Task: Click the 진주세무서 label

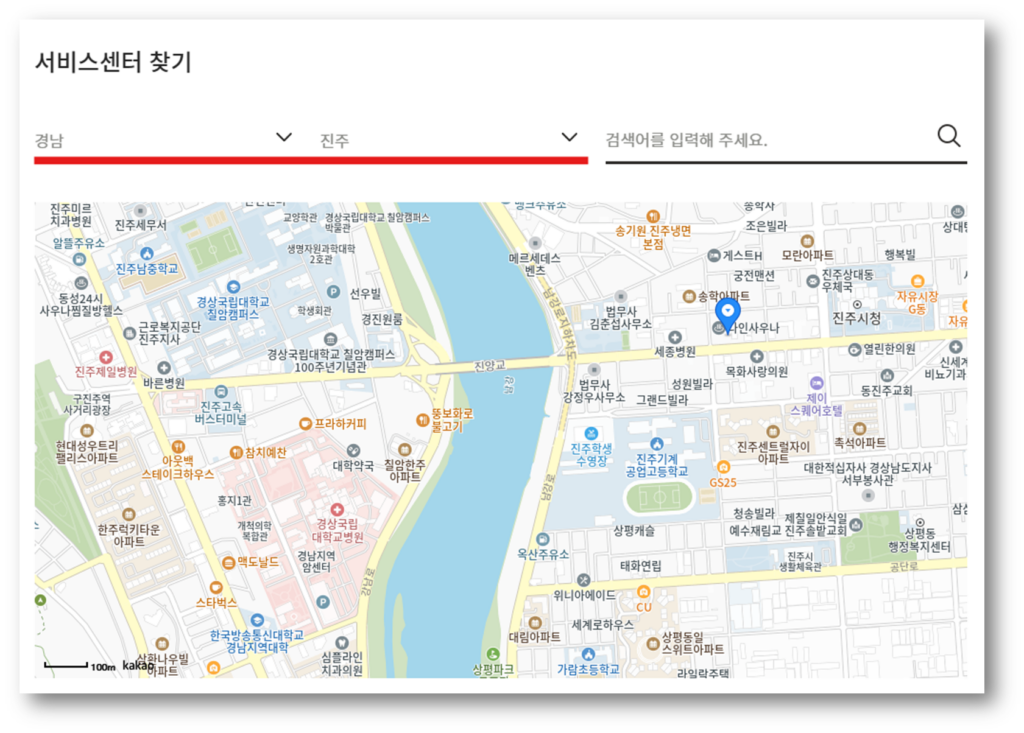Action: (140, 225)
